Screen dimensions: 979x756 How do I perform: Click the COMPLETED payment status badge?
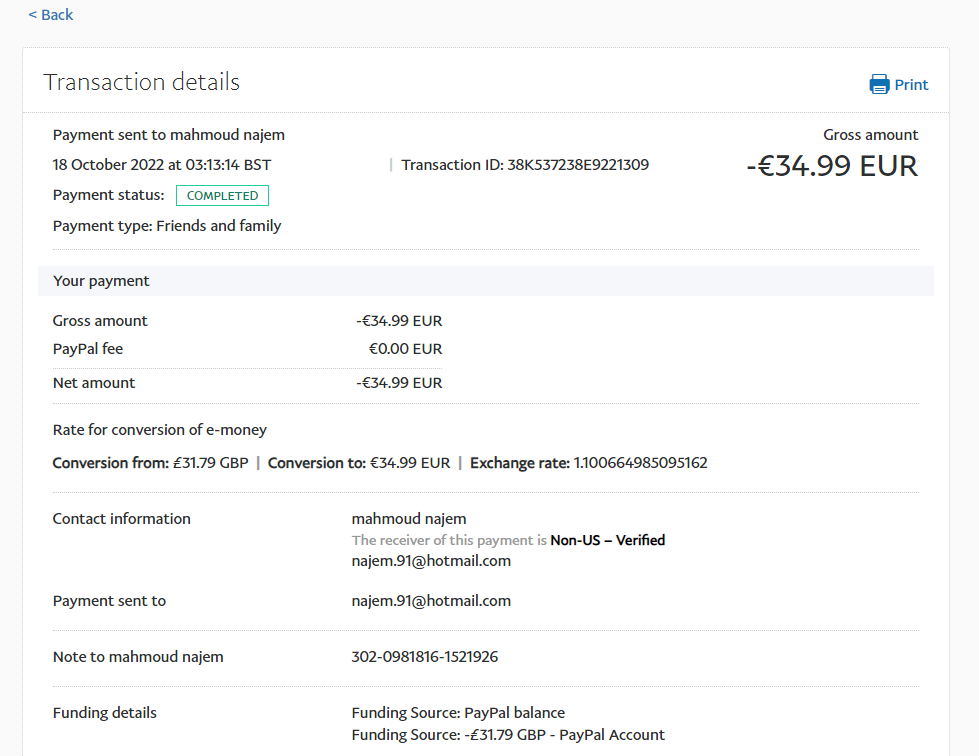pos(222,196)
